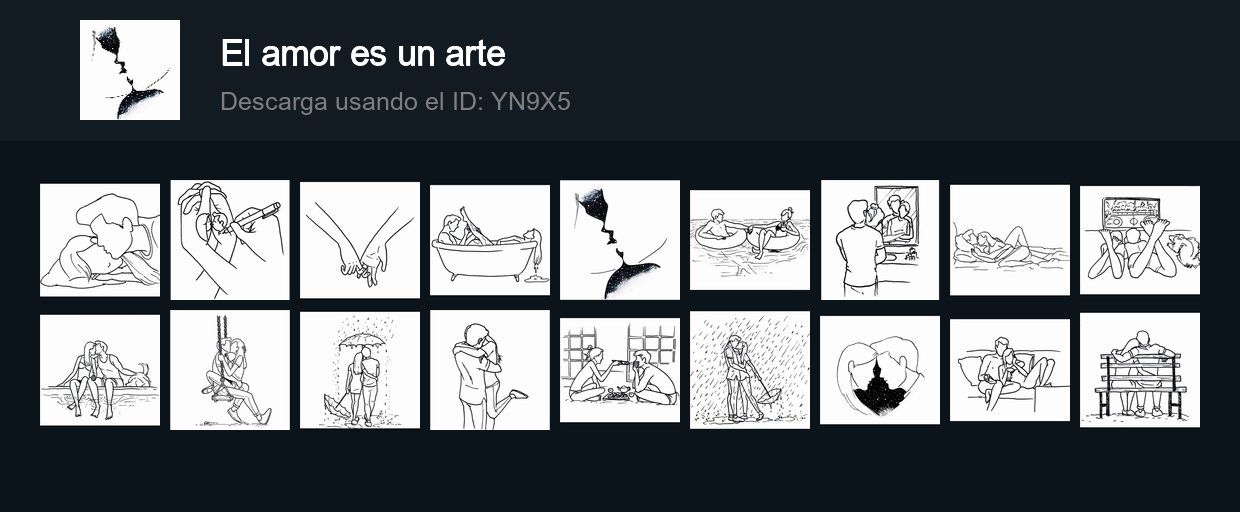Pick the couple under umbrella sticker
The width and height of the screenshot is (1240, 512).
tap(360, 370)
